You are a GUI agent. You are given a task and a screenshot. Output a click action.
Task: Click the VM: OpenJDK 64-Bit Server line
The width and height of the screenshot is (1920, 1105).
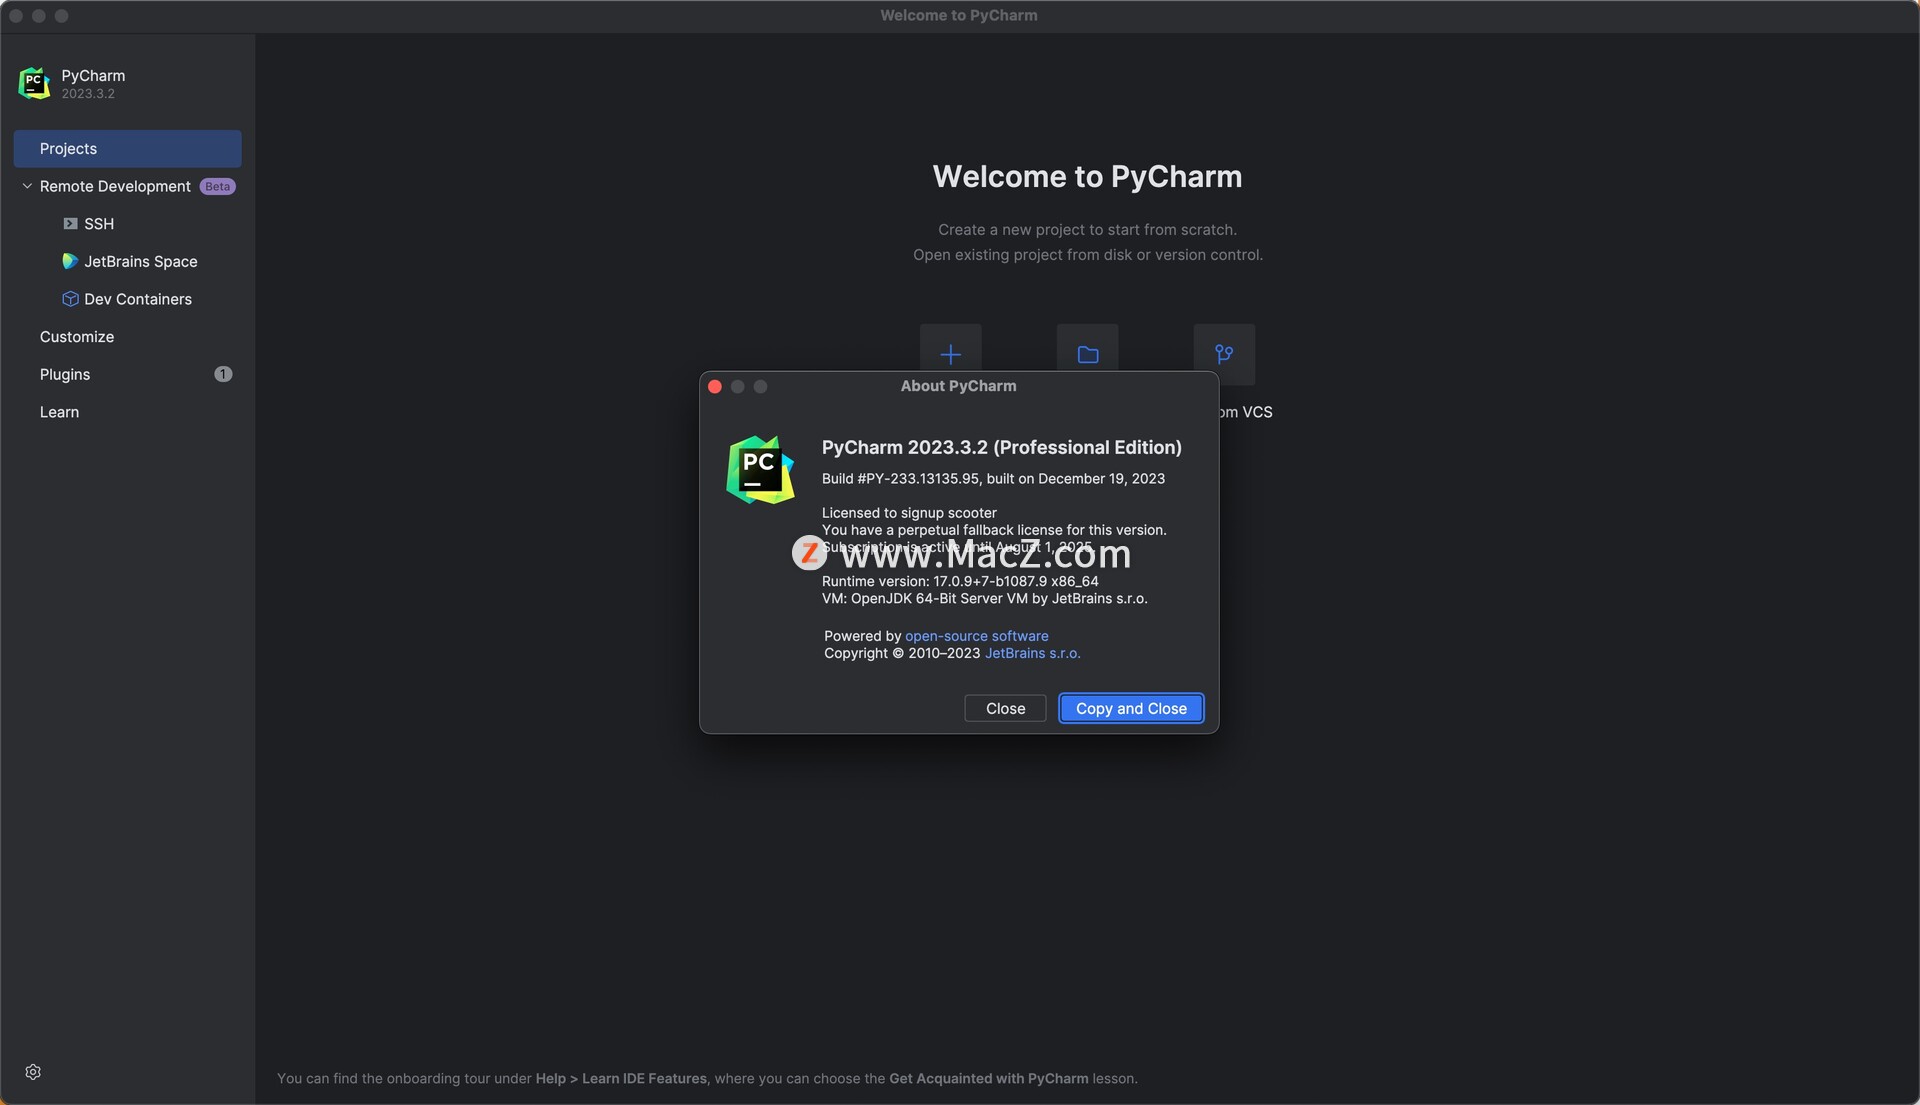[x=984, y=598]
